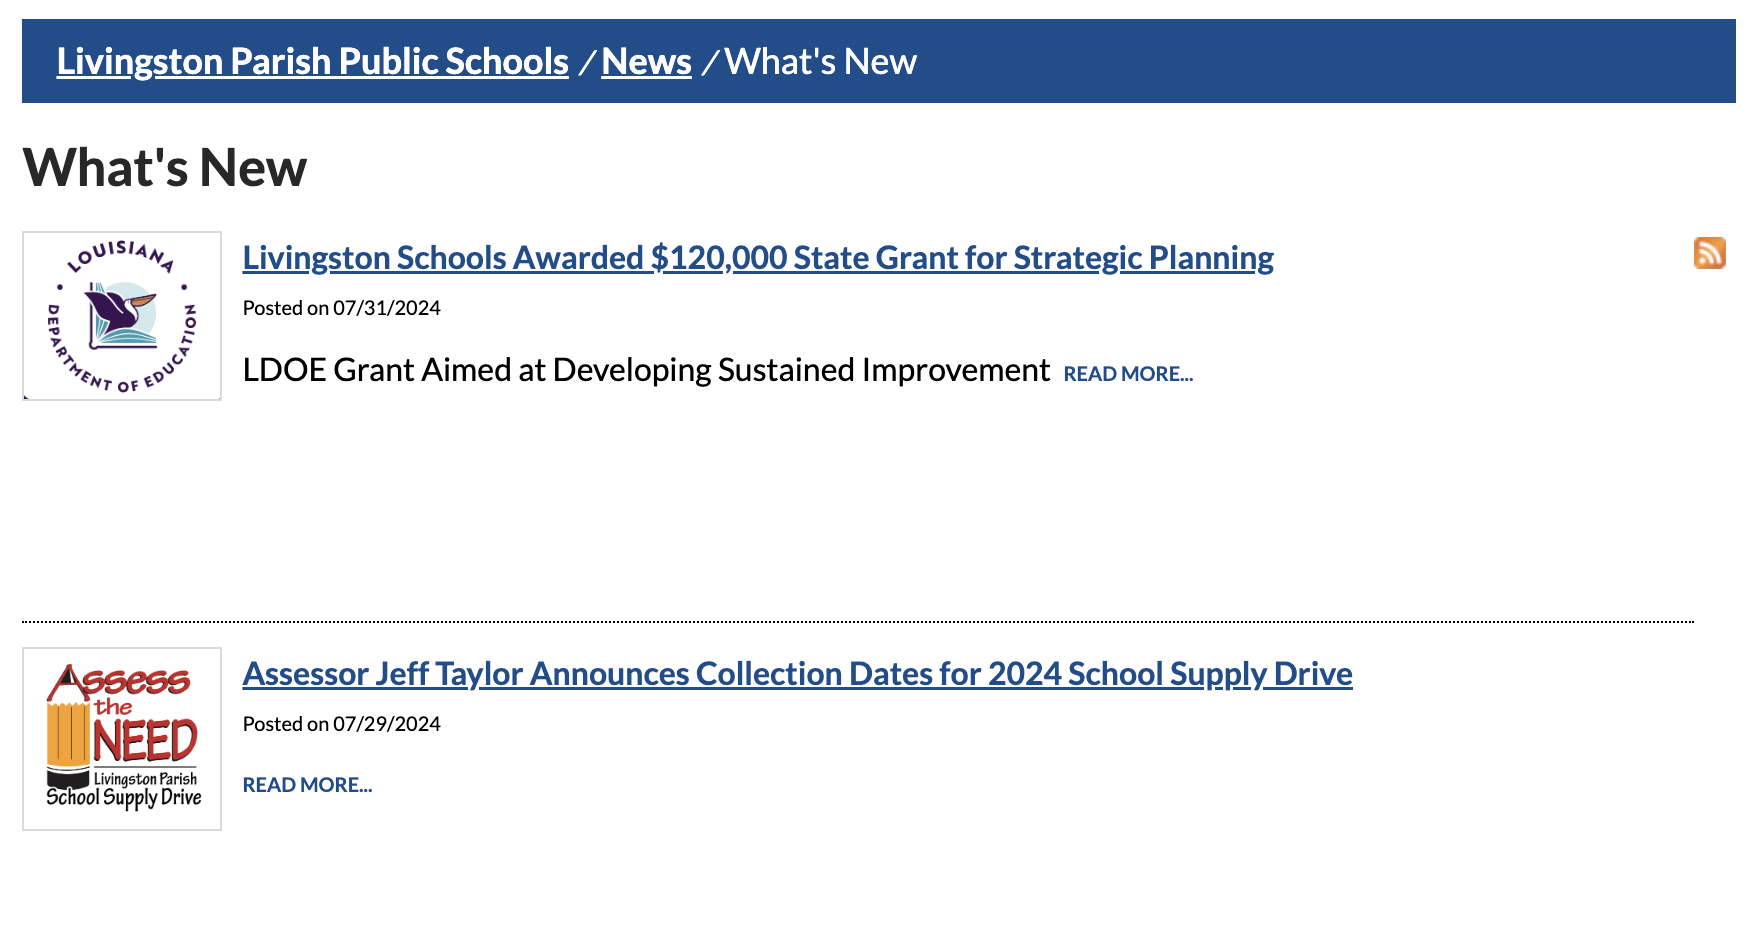Go to Livingston Parish Public Schools breadcrumb

[312, 61]
